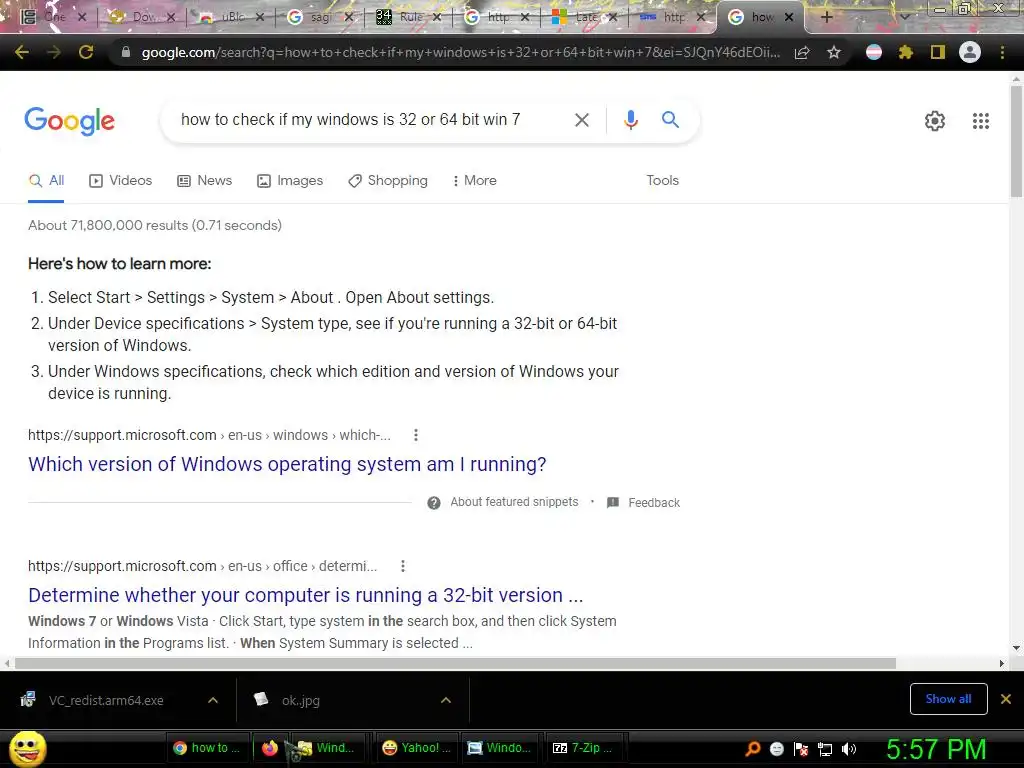Click the striped extension icon beside puzzle icon
Screen dimensions: 1024x768
click(874, 52)
